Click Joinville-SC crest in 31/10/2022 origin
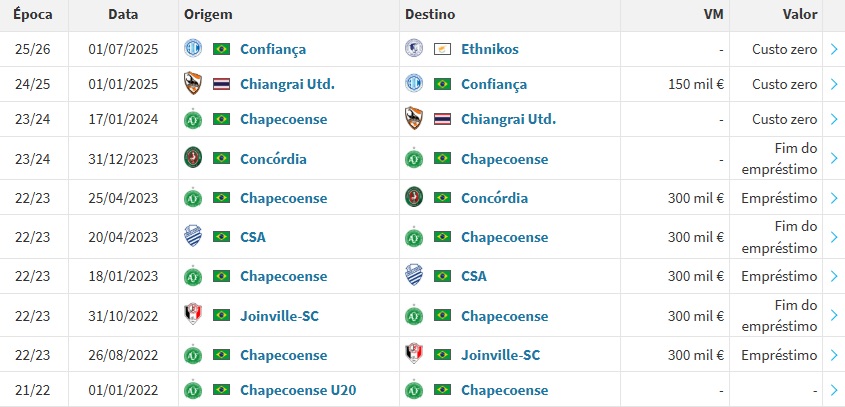Image resolution: width=845 pixels, height=407 pixels. pyautogui.click(x=193, y=315)
